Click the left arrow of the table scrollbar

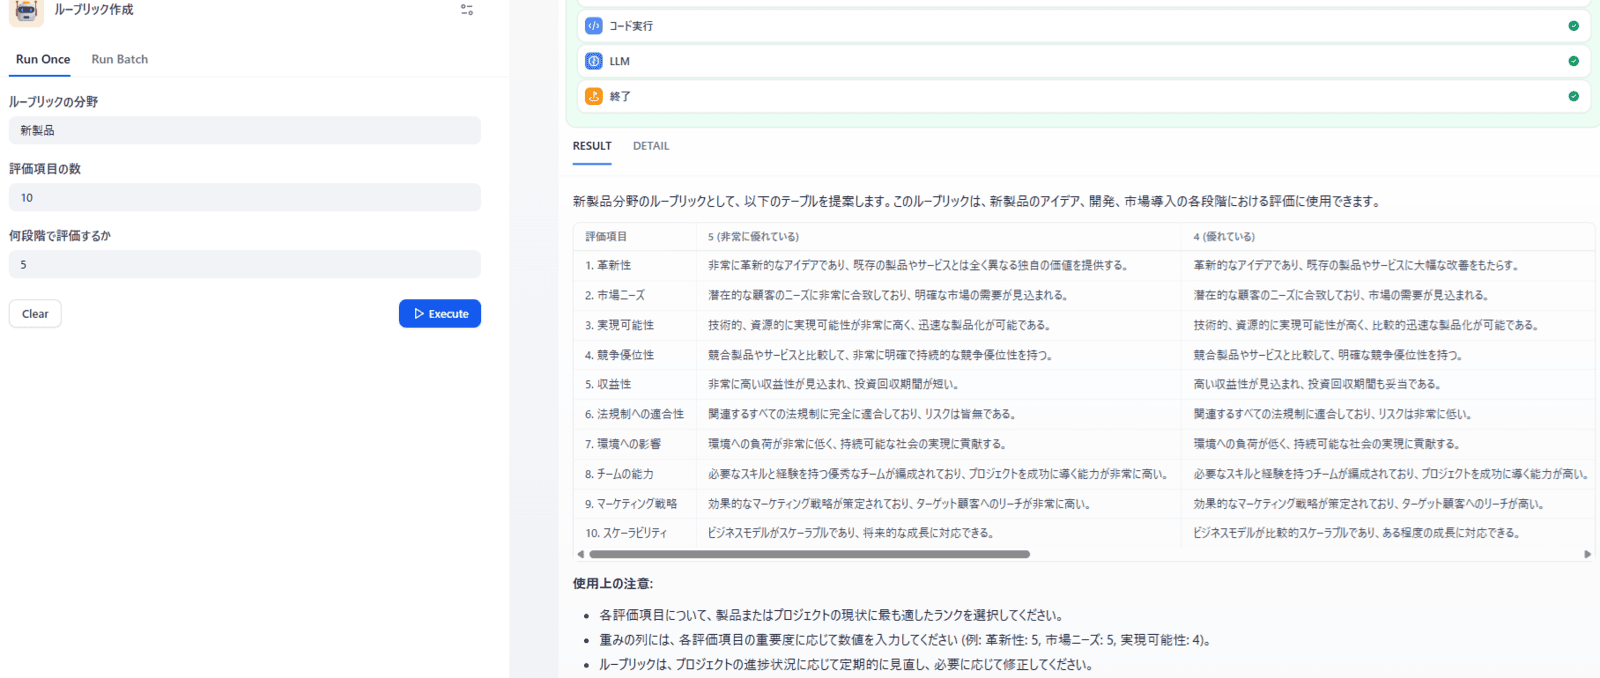(x=580, y=554)
